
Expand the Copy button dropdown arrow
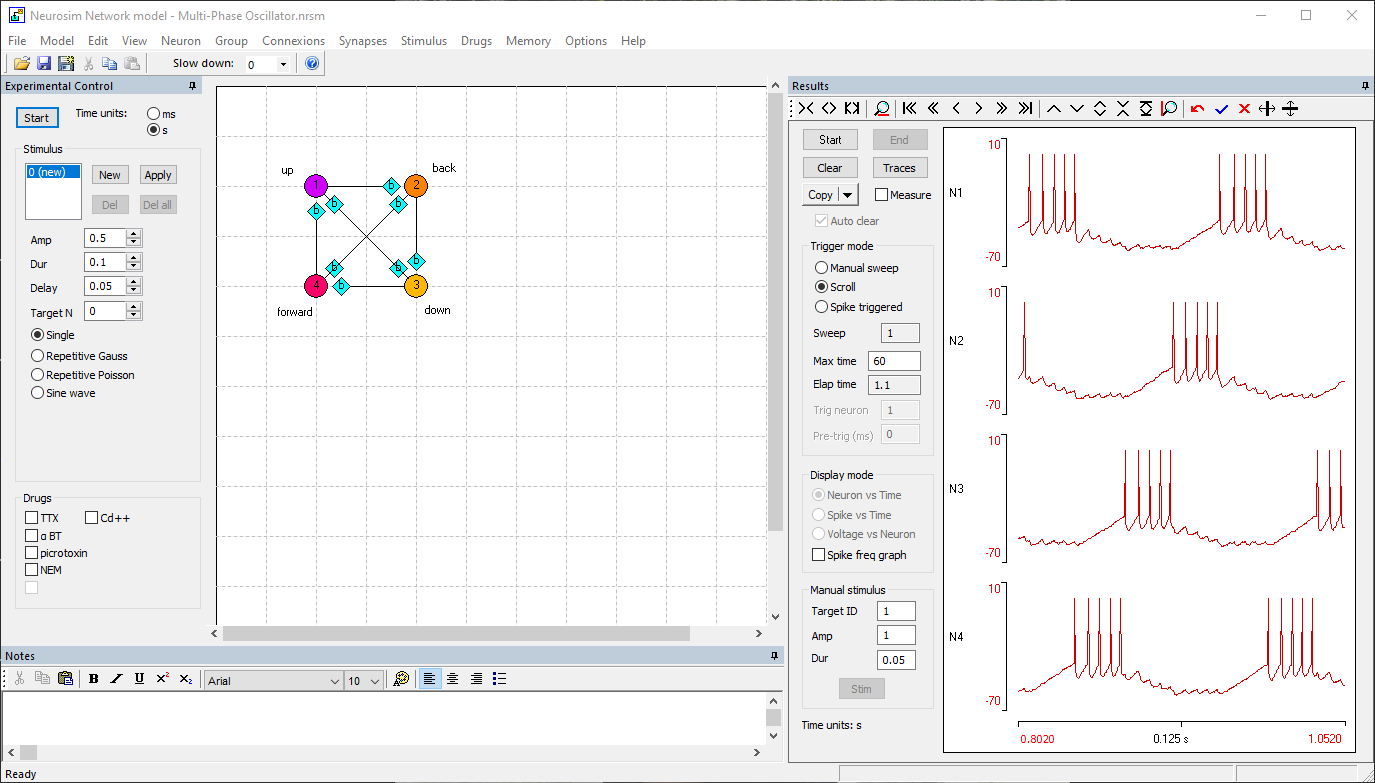849,195
